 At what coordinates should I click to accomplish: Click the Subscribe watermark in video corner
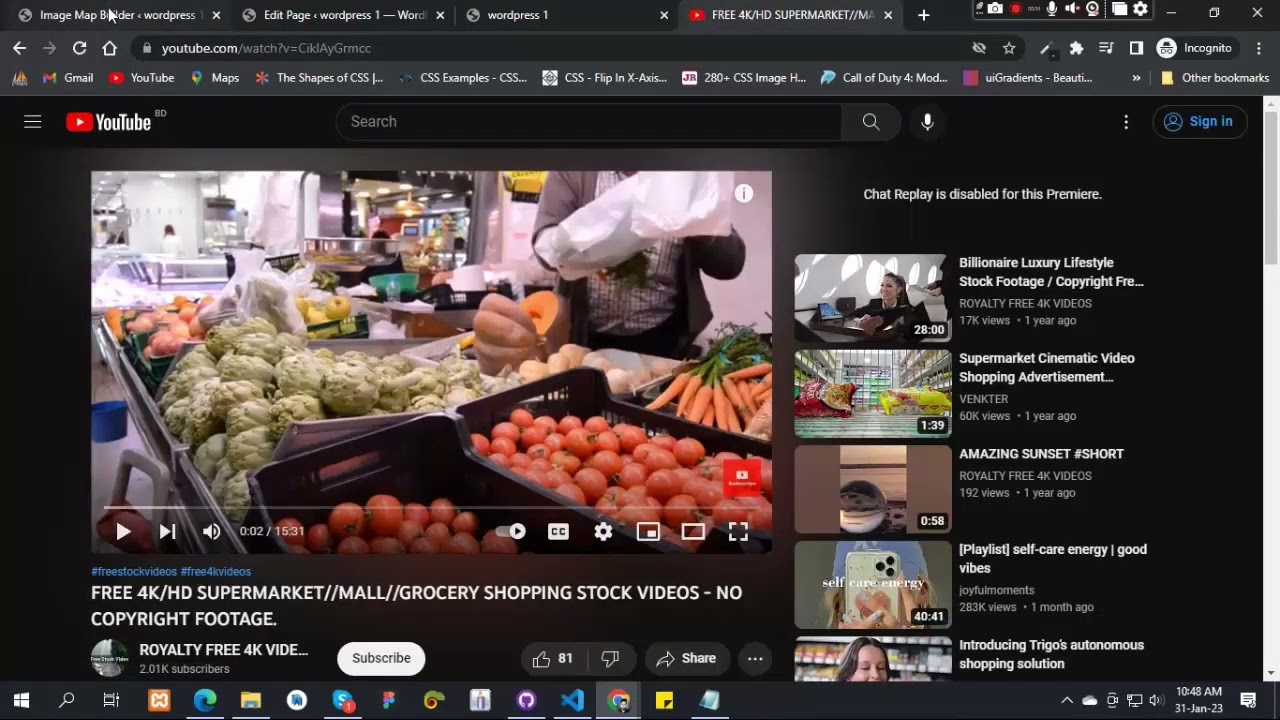click(742, 477)
